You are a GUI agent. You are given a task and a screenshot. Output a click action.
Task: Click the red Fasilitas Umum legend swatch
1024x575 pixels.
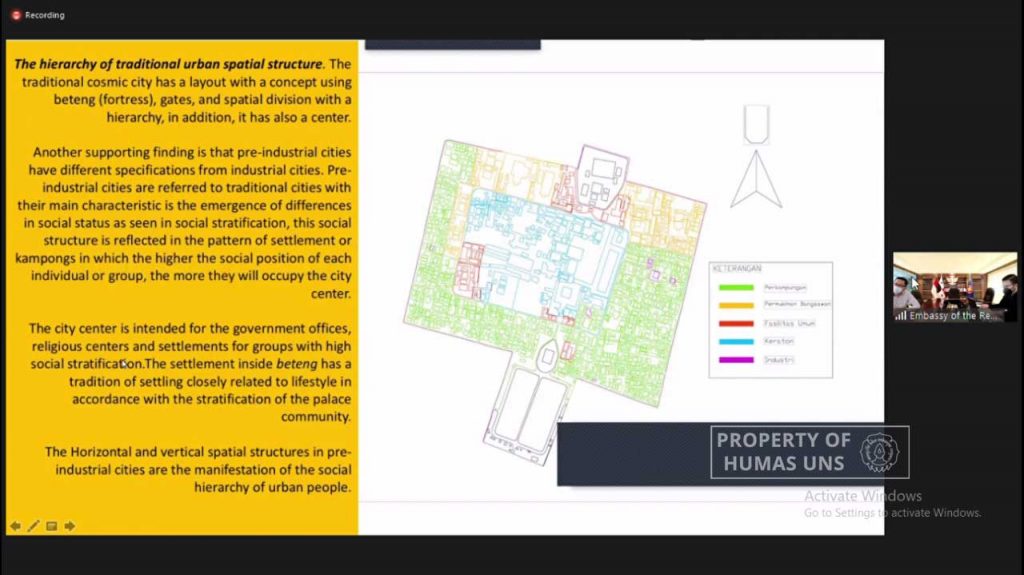[736, 323]
